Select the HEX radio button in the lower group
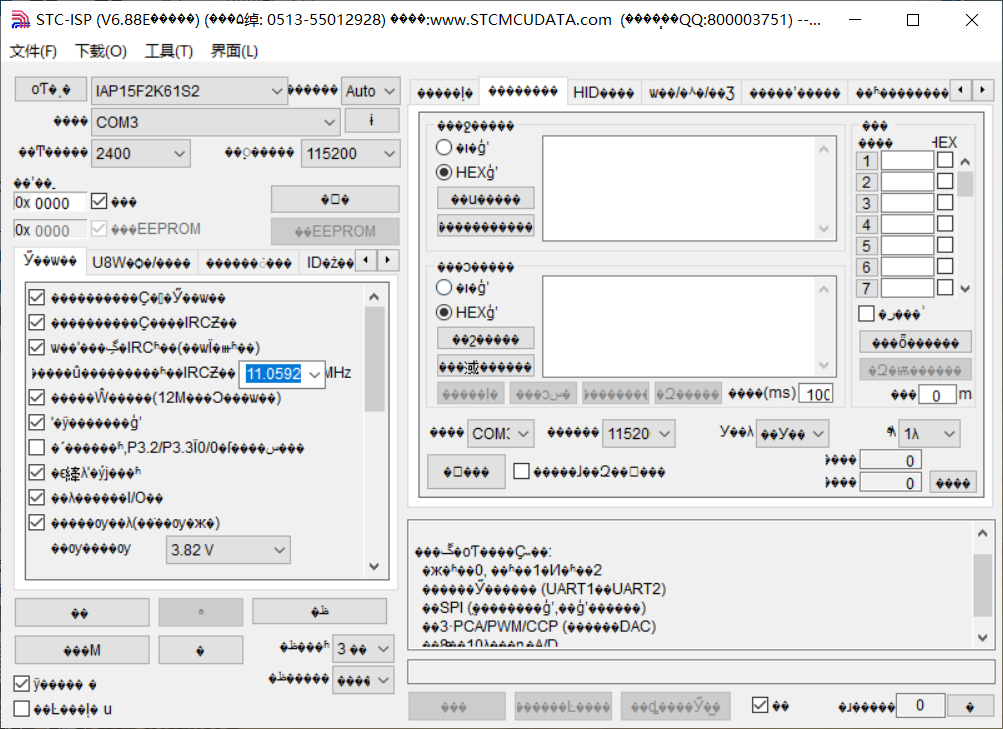This screenshot has height=729, width=1003. [x=444, y=313]
